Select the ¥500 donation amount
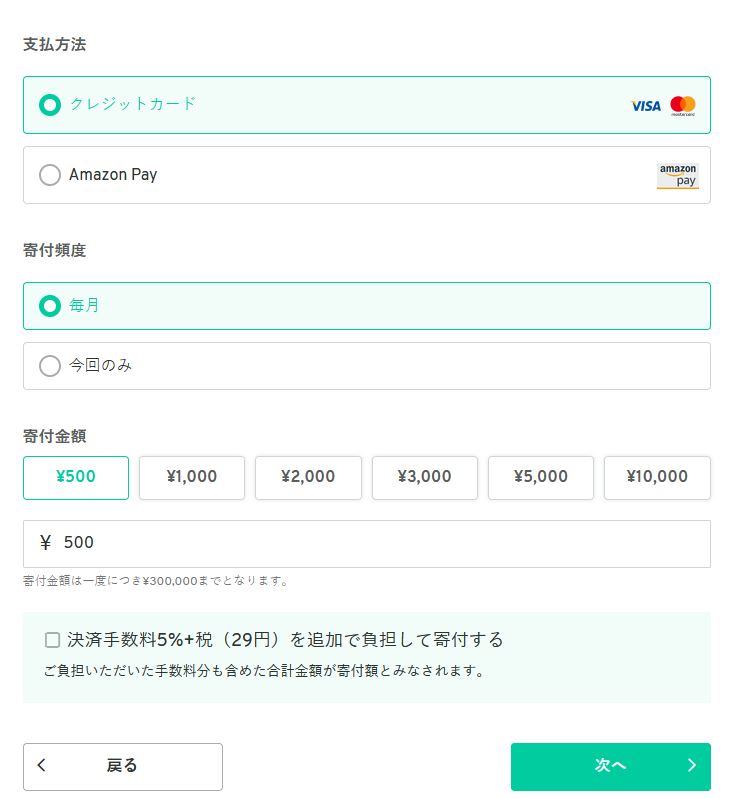743x798 pixels. tap(76, 477)
